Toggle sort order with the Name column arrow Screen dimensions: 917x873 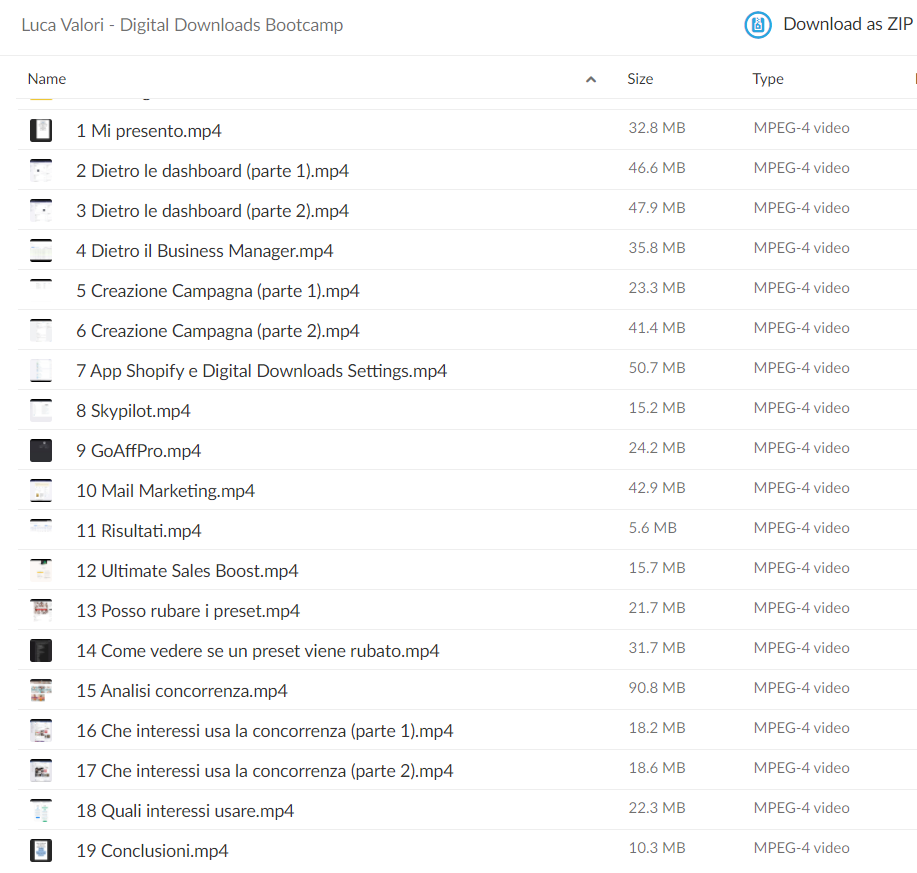tap(591, 80)
